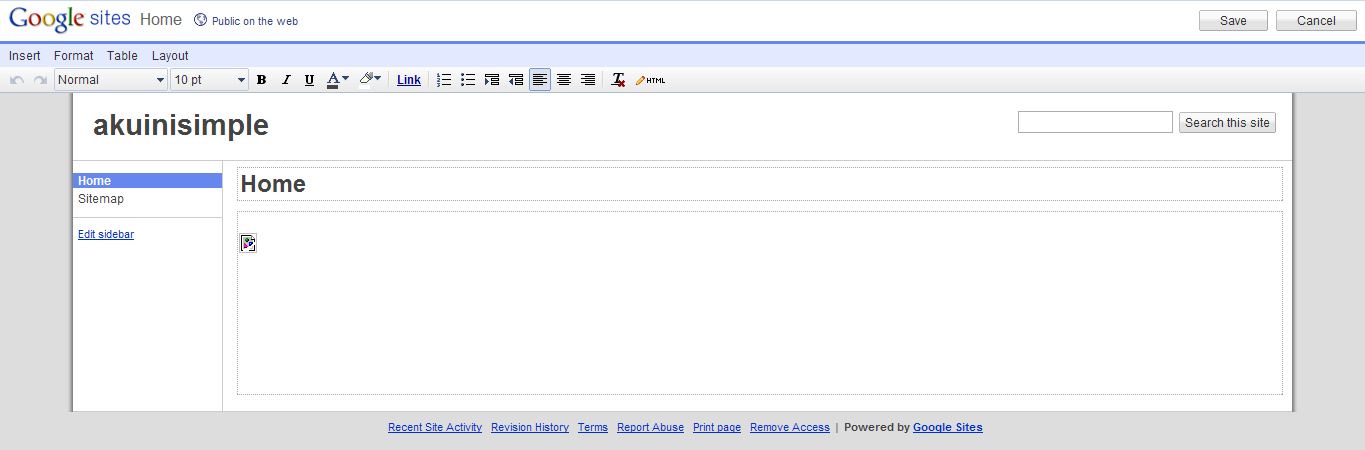Align text center
This screenshot has width=1365, height=450.
click(564, 80)
